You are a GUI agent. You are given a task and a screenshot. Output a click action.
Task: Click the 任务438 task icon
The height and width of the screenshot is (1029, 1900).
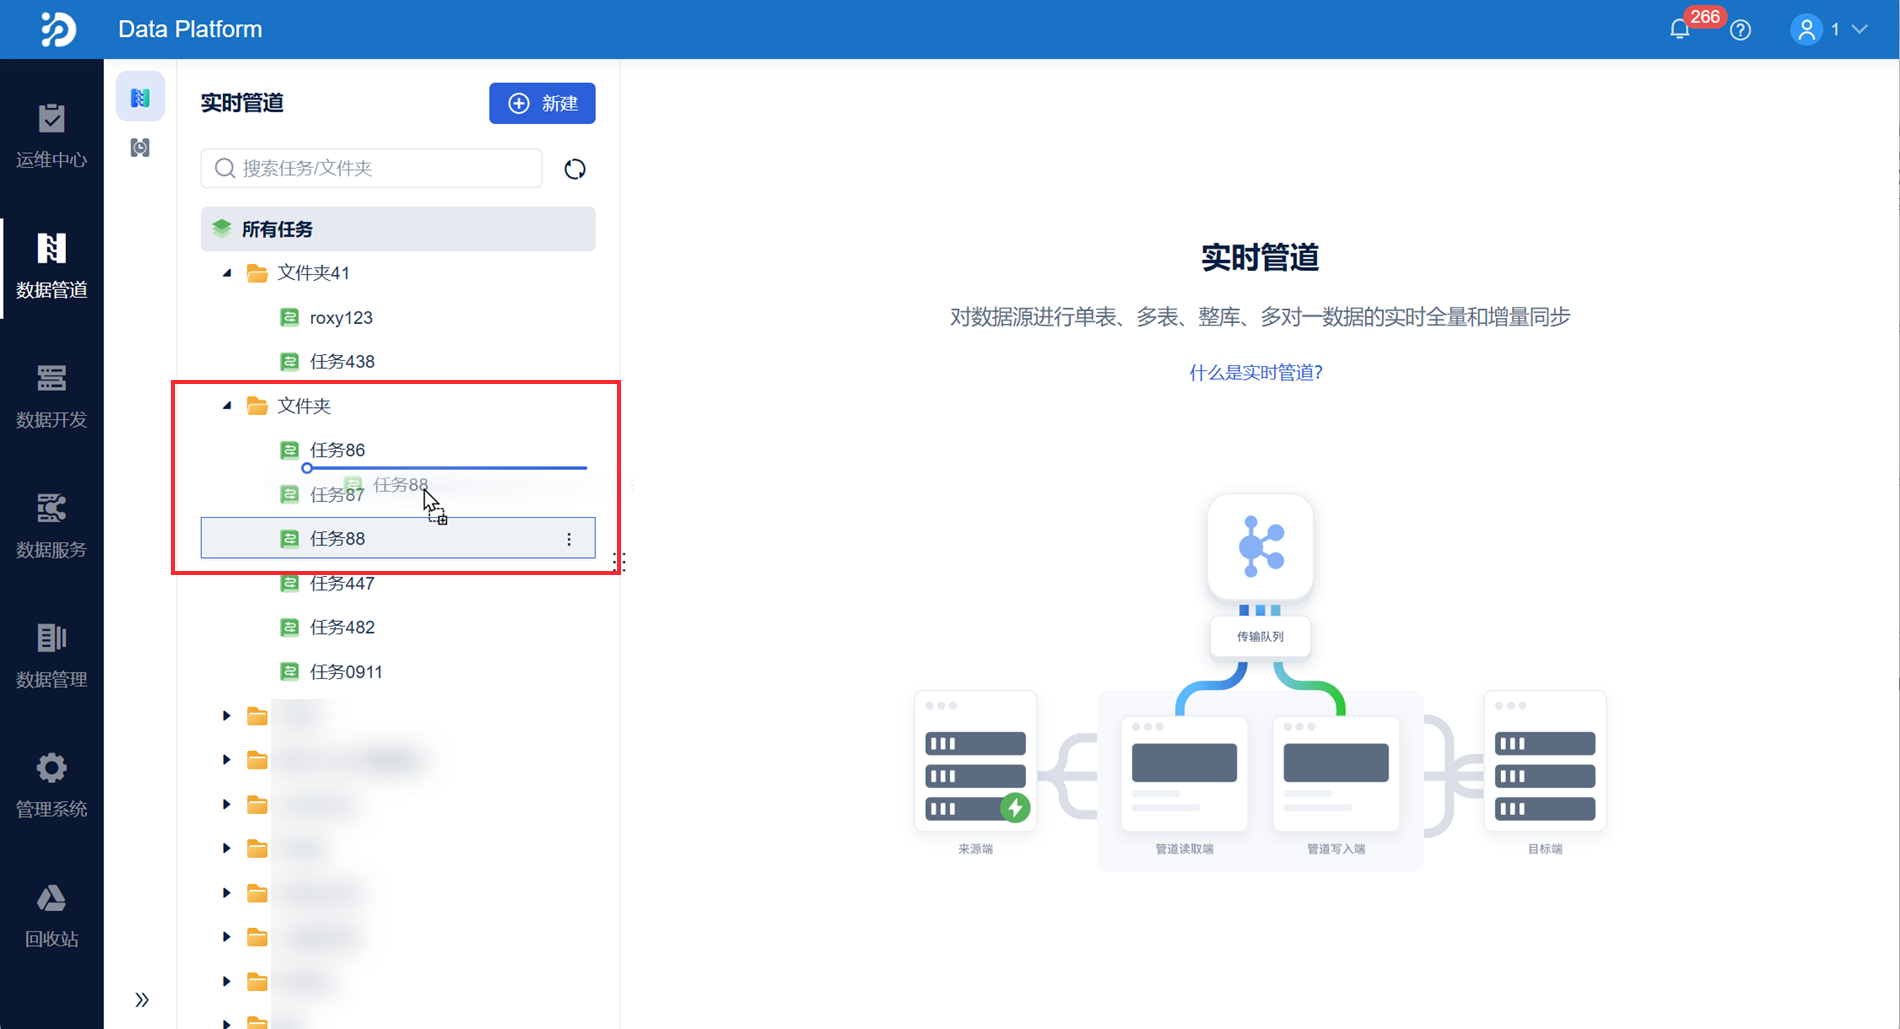[x=289, y=362]
